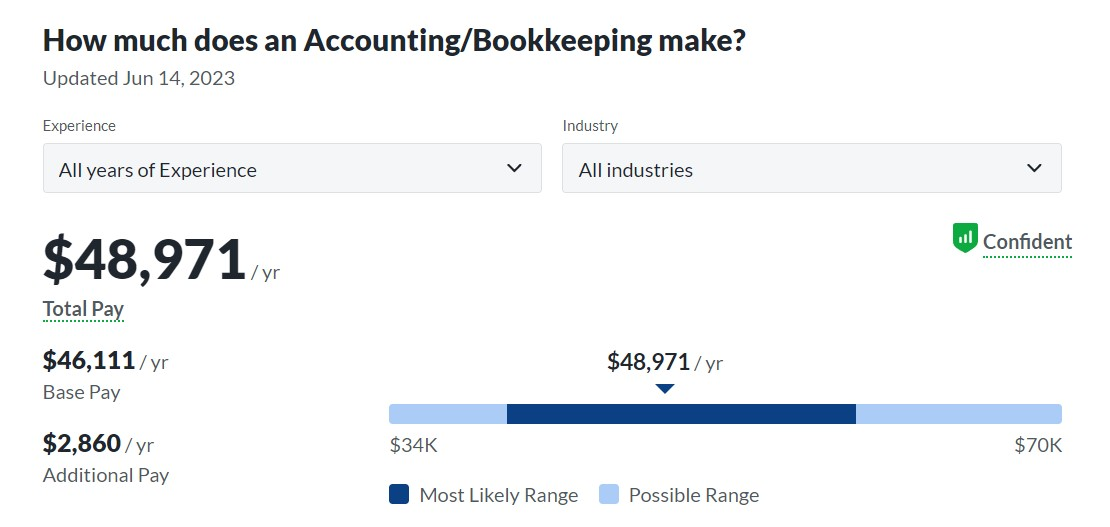Click the Most Likely Range legend swatch
The image size is (1110, 527).
pos(399,494)
